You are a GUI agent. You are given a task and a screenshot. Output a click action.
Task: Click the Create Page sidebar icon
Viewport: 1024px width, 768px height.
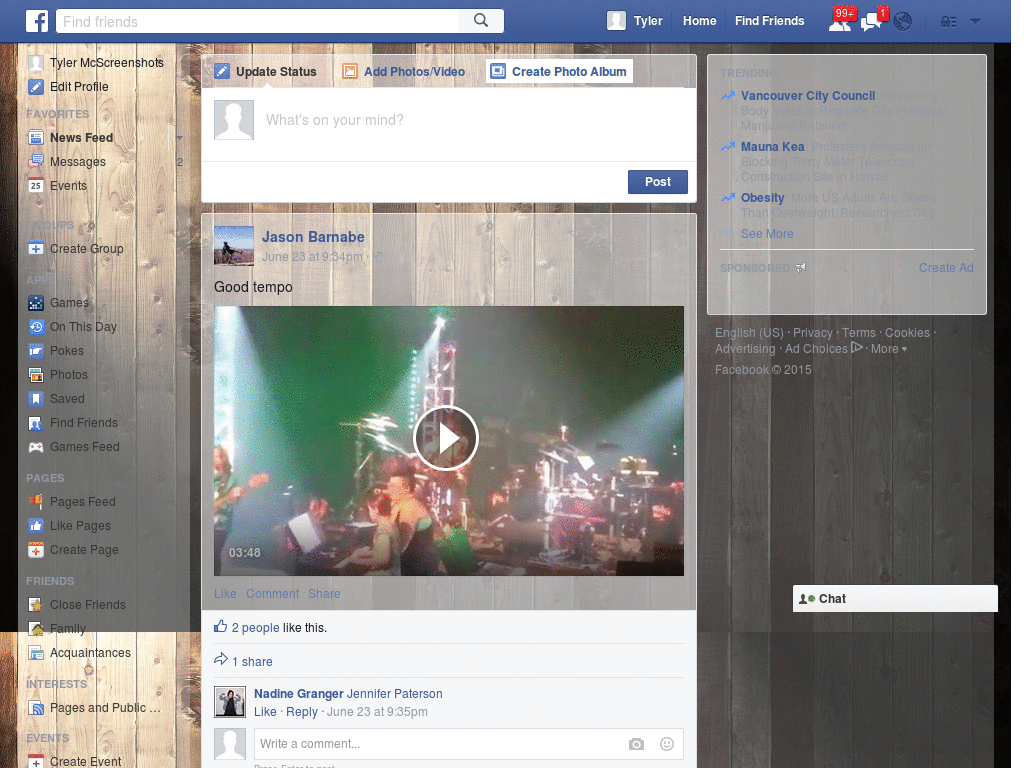coord(36,550)
